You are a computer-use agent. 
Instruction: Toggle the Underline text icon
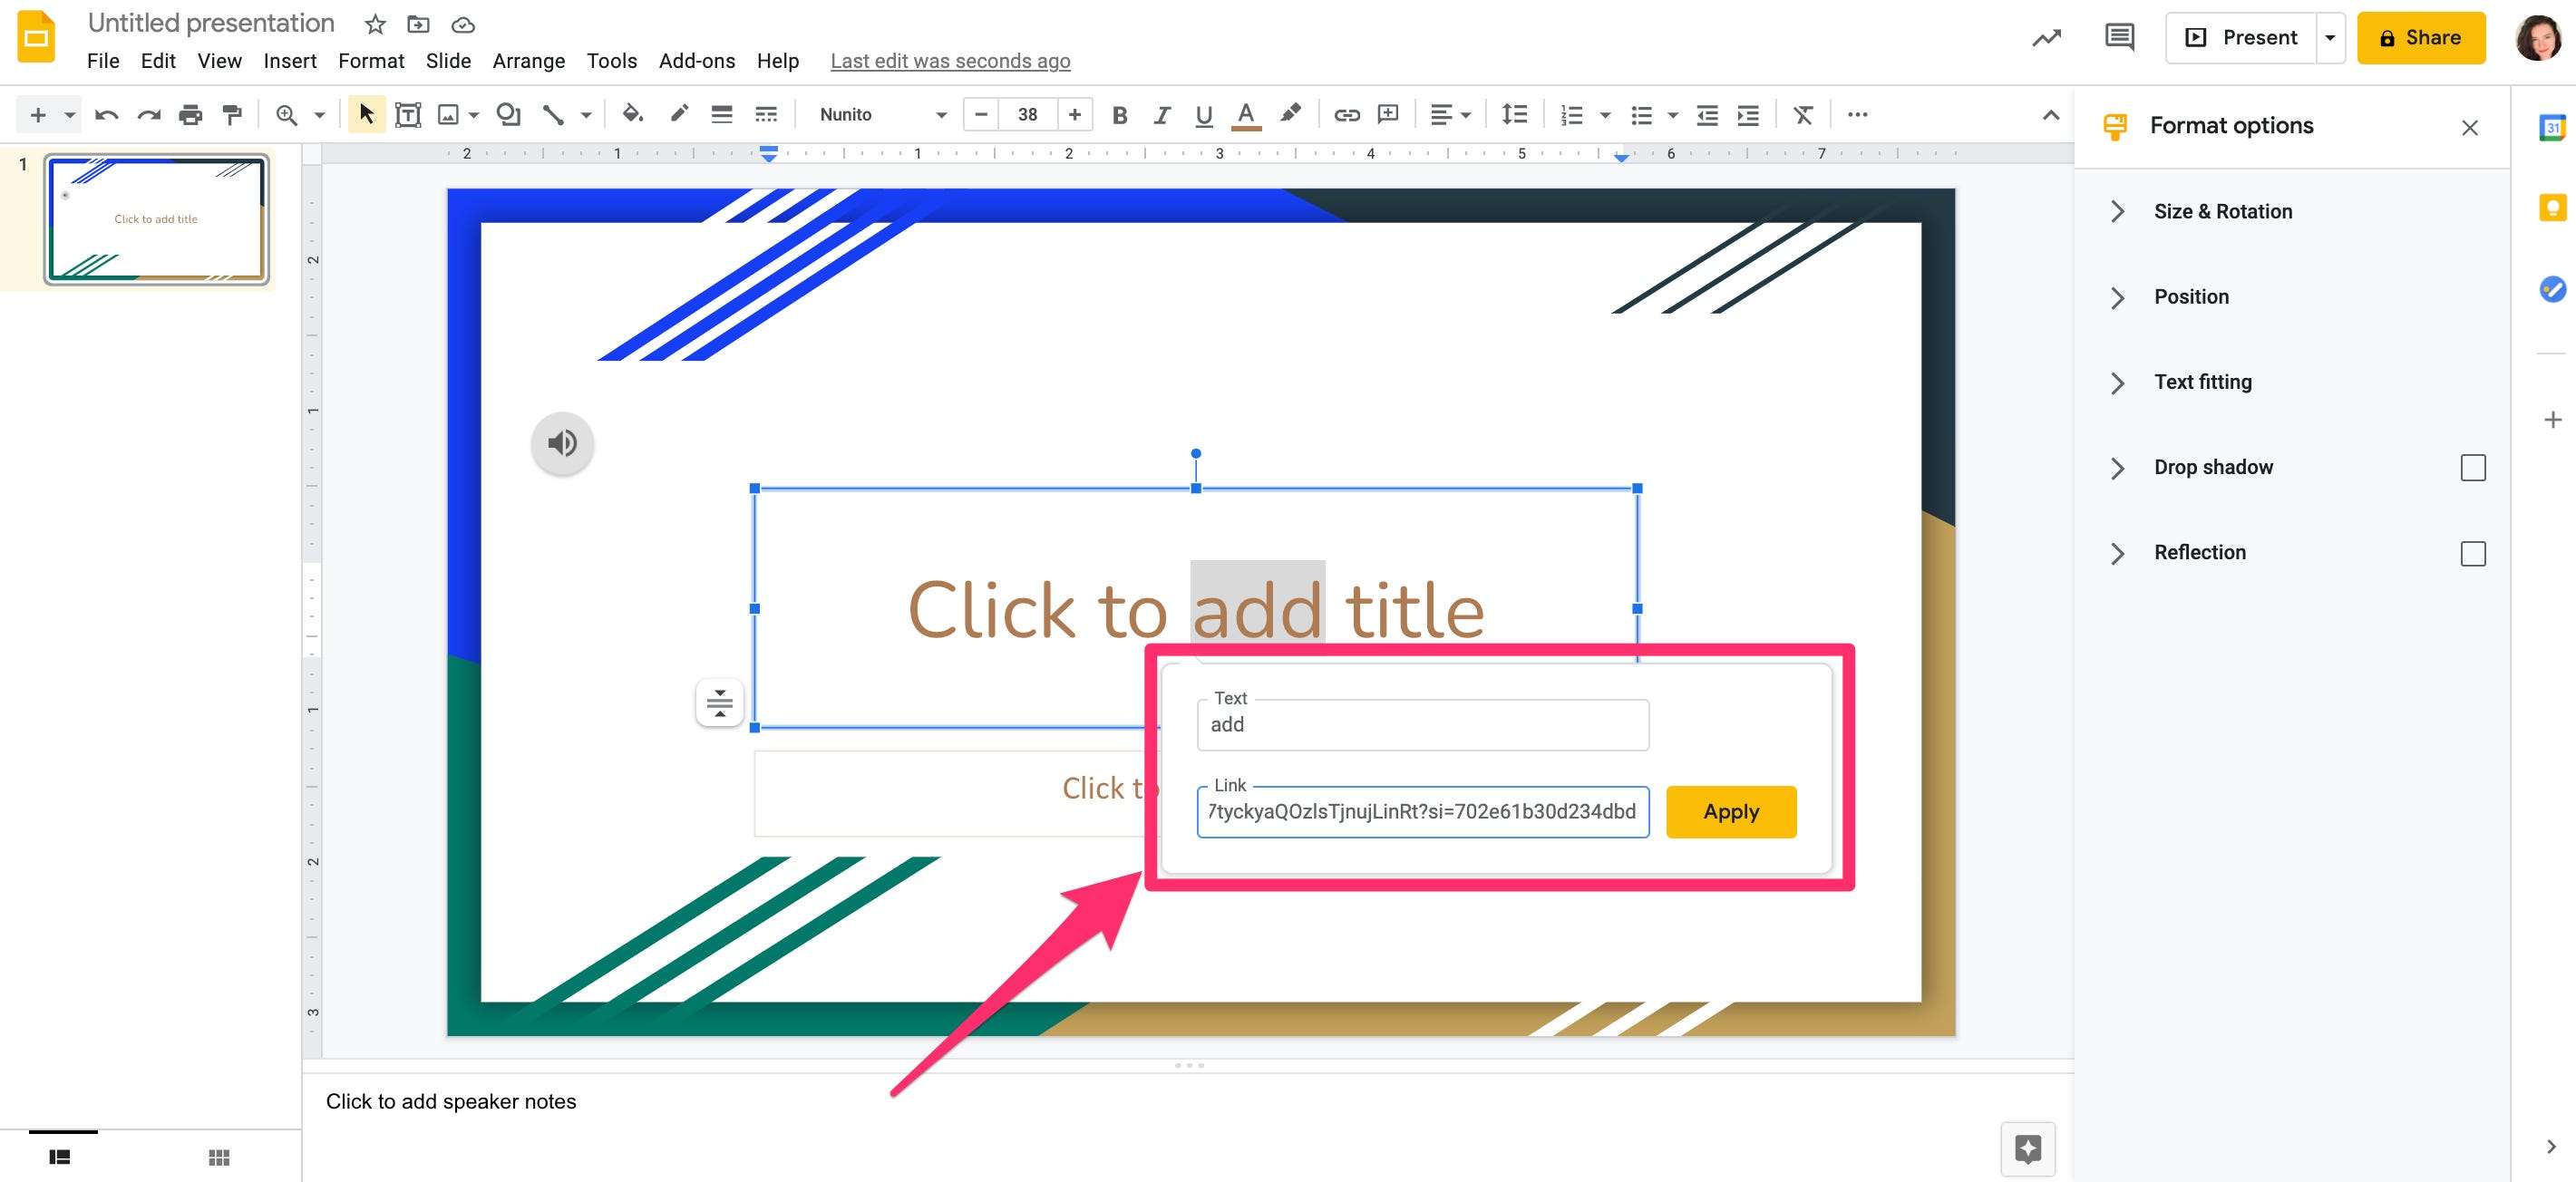[1201, 115]
